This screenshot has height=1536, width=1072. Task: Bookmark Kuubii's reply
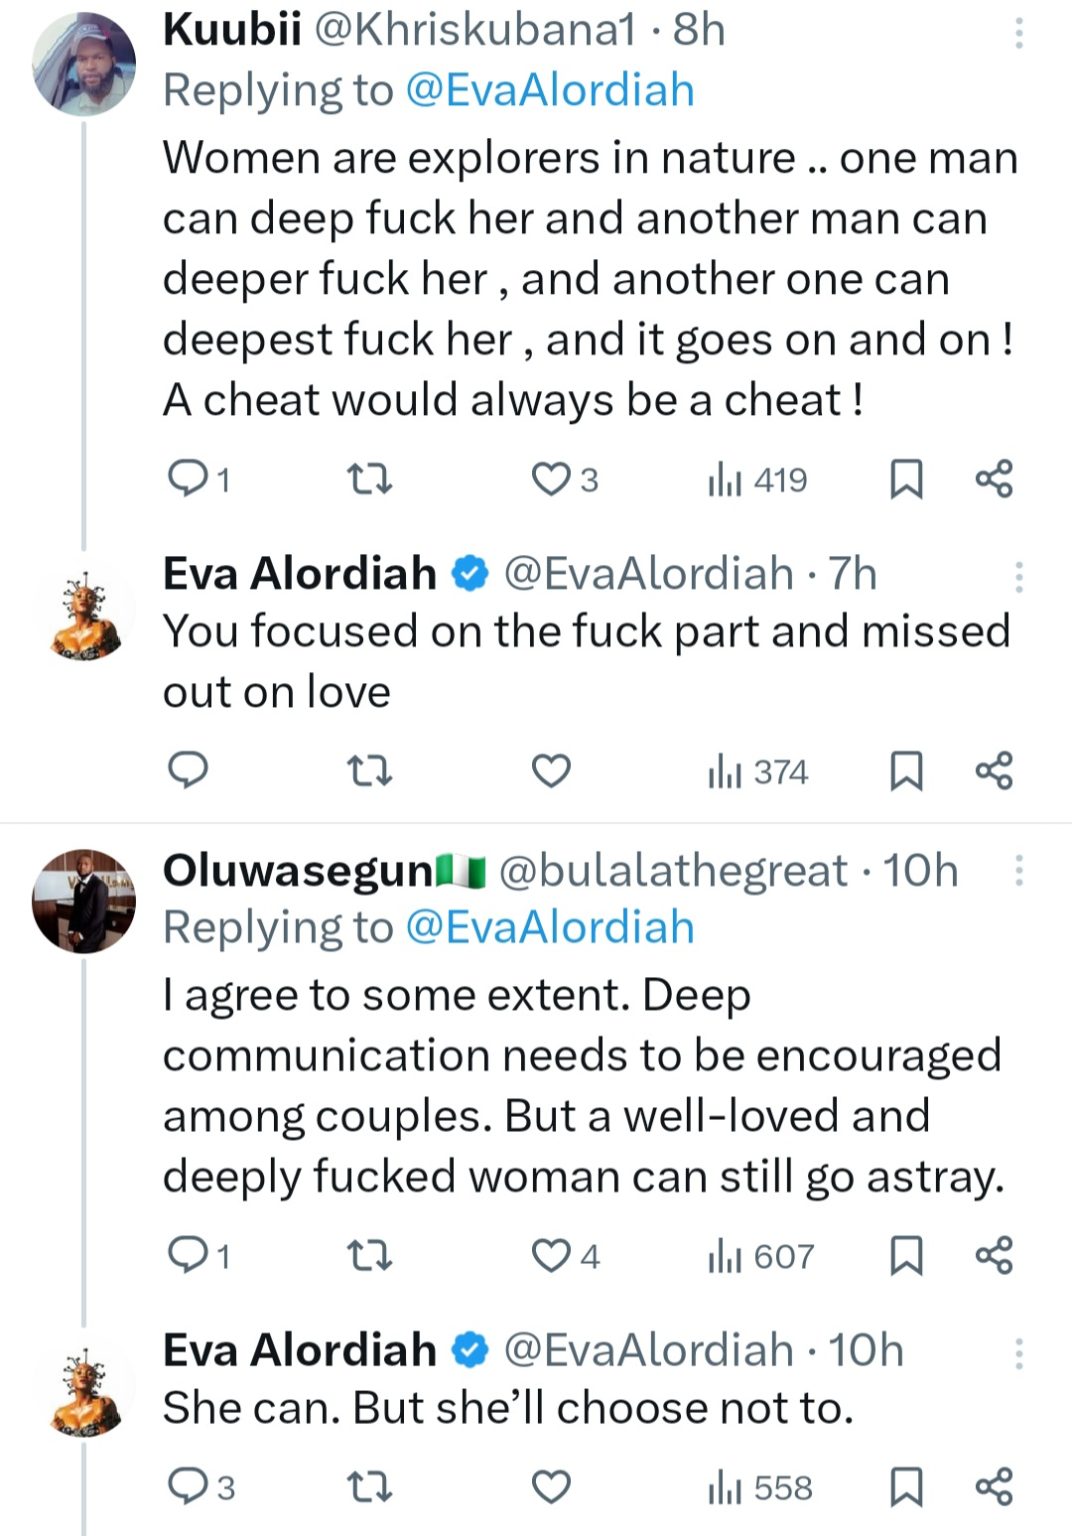point(905,480)
